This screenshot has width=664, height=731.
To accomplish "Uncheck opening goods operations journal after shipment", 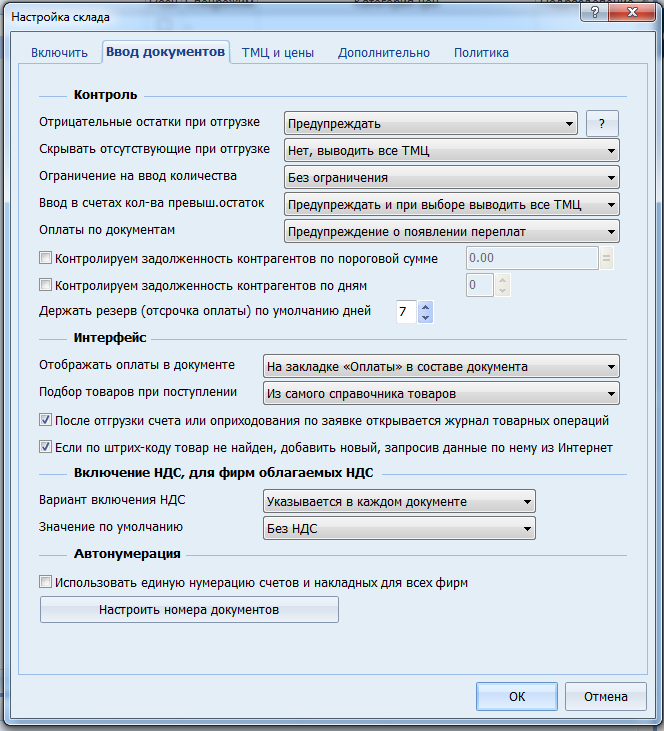I will coord(45,420).
